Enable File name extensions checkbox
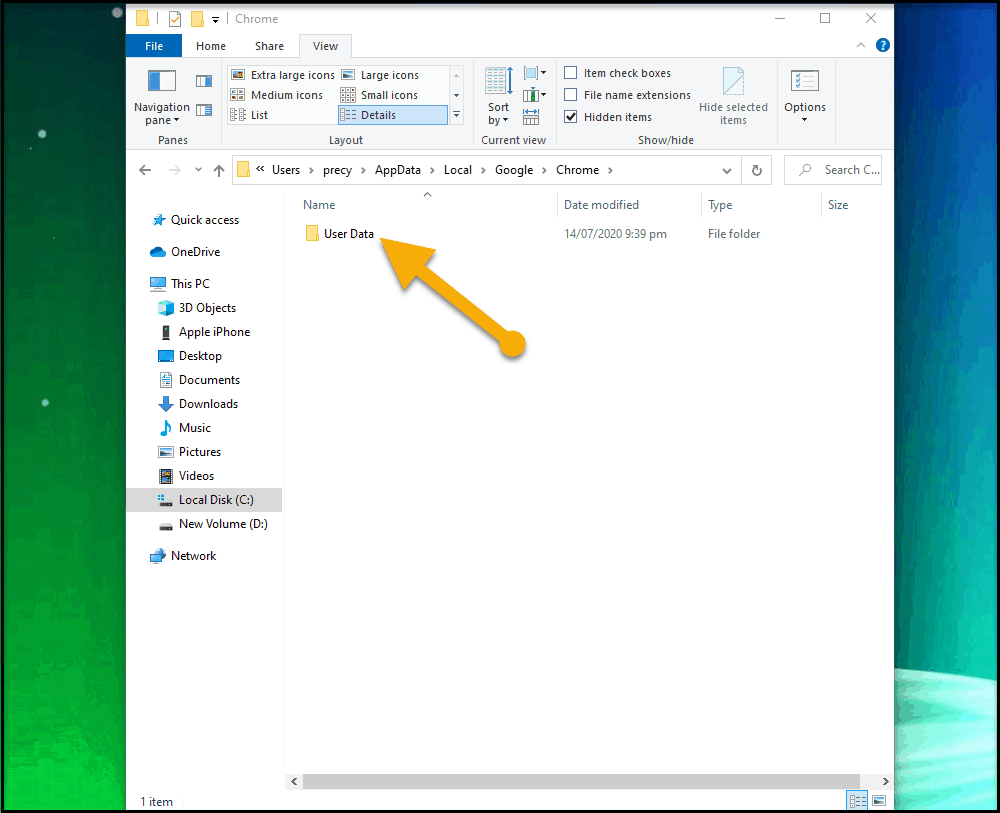This screenshot has width=1000, height=813. pos(571,94)
